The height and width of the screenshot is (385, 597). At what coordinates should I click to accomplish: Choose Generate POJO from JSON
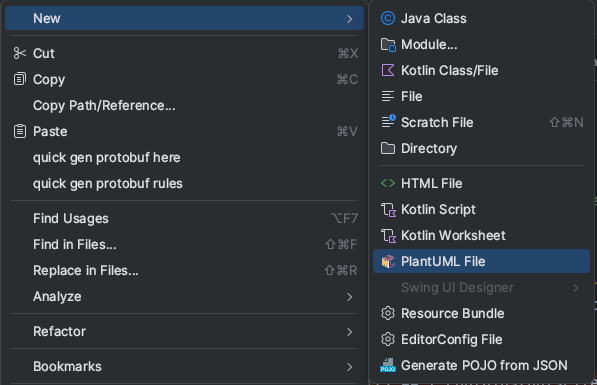coord(481,365)
